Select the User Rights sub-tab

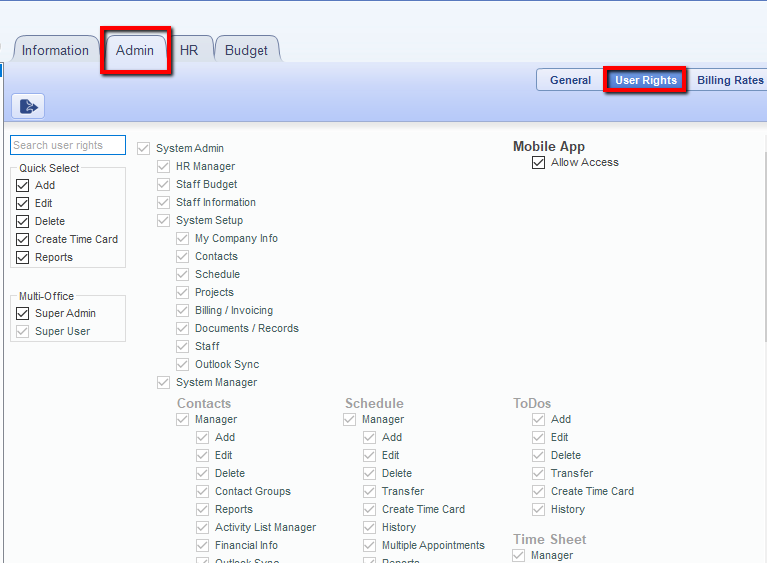tap(646, 80)
